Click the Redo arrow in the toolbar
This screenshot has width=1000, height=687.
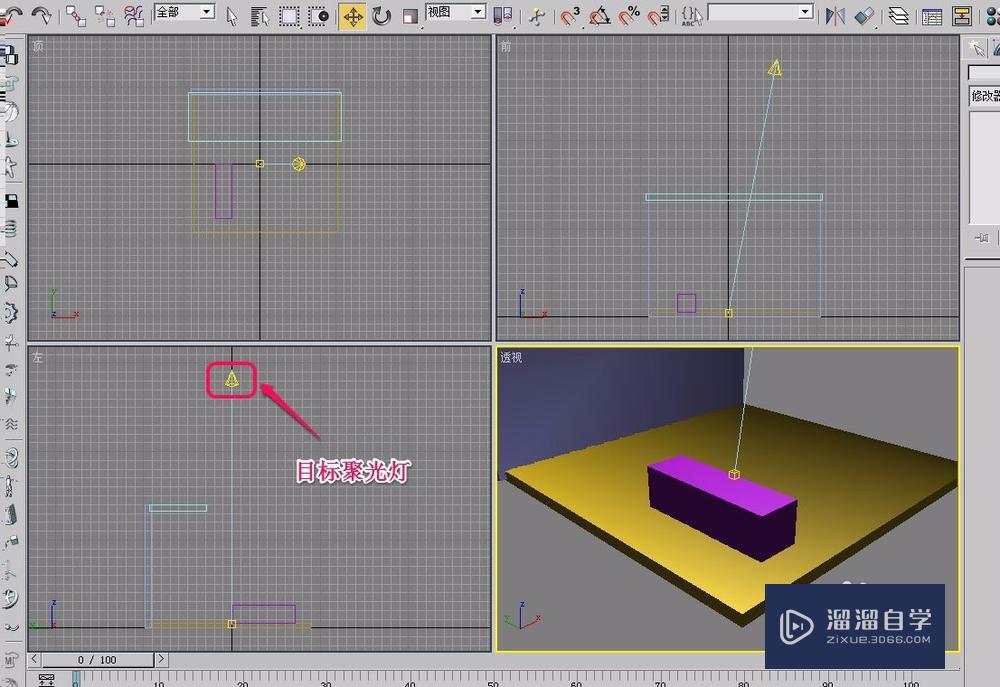[x=41, y=14]
